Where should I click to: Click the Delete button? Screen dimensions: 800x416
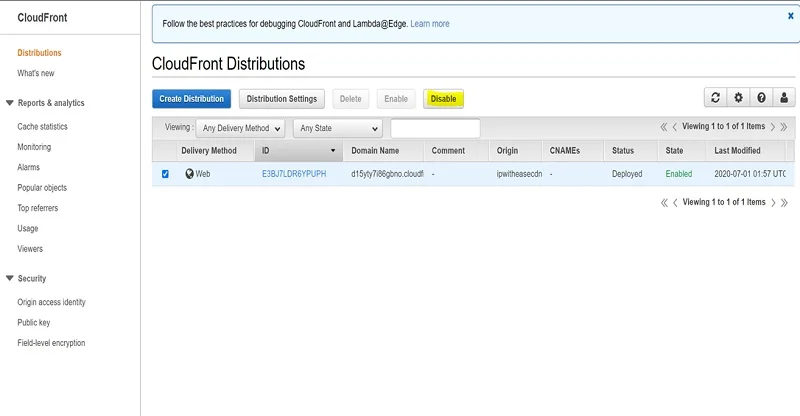pyautogui.click(x=351, y=99)
